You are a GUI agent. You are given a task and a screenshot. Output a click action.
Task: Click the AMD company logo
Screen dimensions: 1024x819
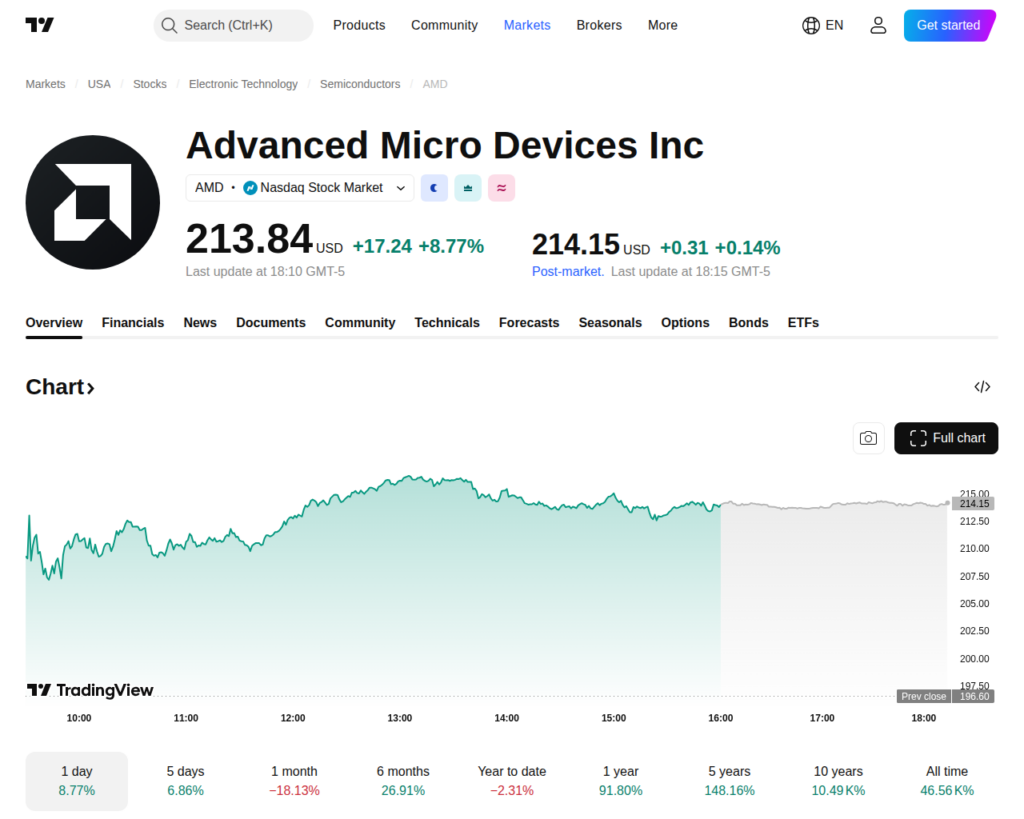pyautogui.click(x=93, y=202)
